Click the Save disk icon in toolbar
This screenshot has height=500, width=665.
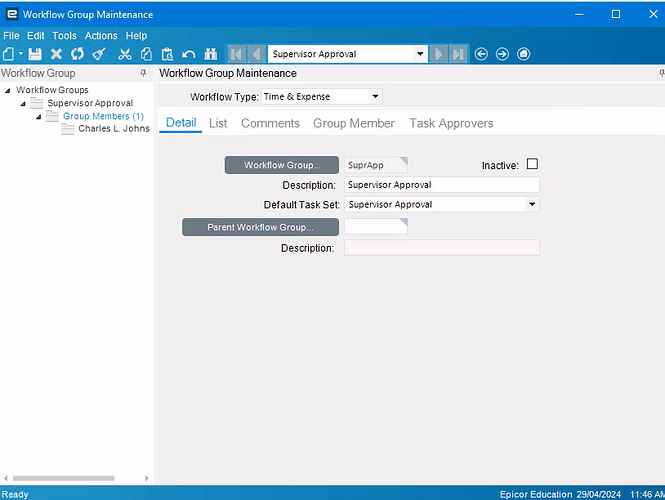(35, 54)
